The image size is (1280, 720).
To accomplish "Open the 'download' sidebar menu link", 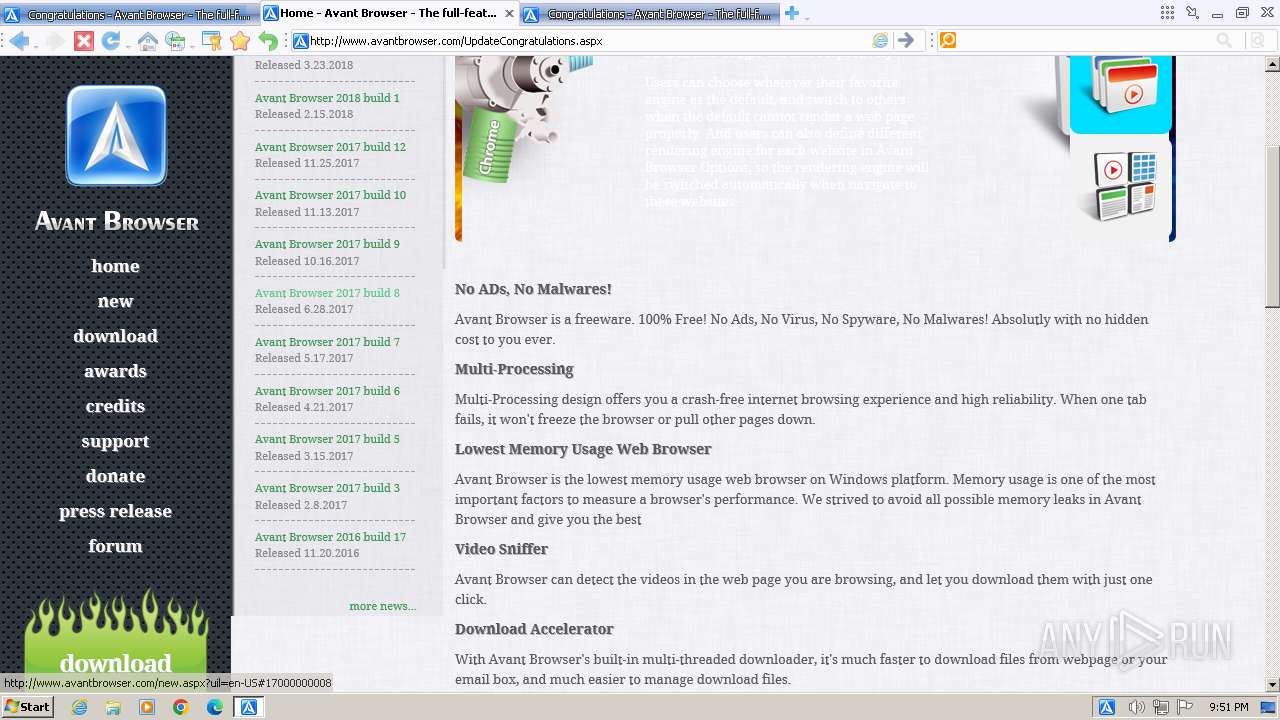I will pos(115,336).
